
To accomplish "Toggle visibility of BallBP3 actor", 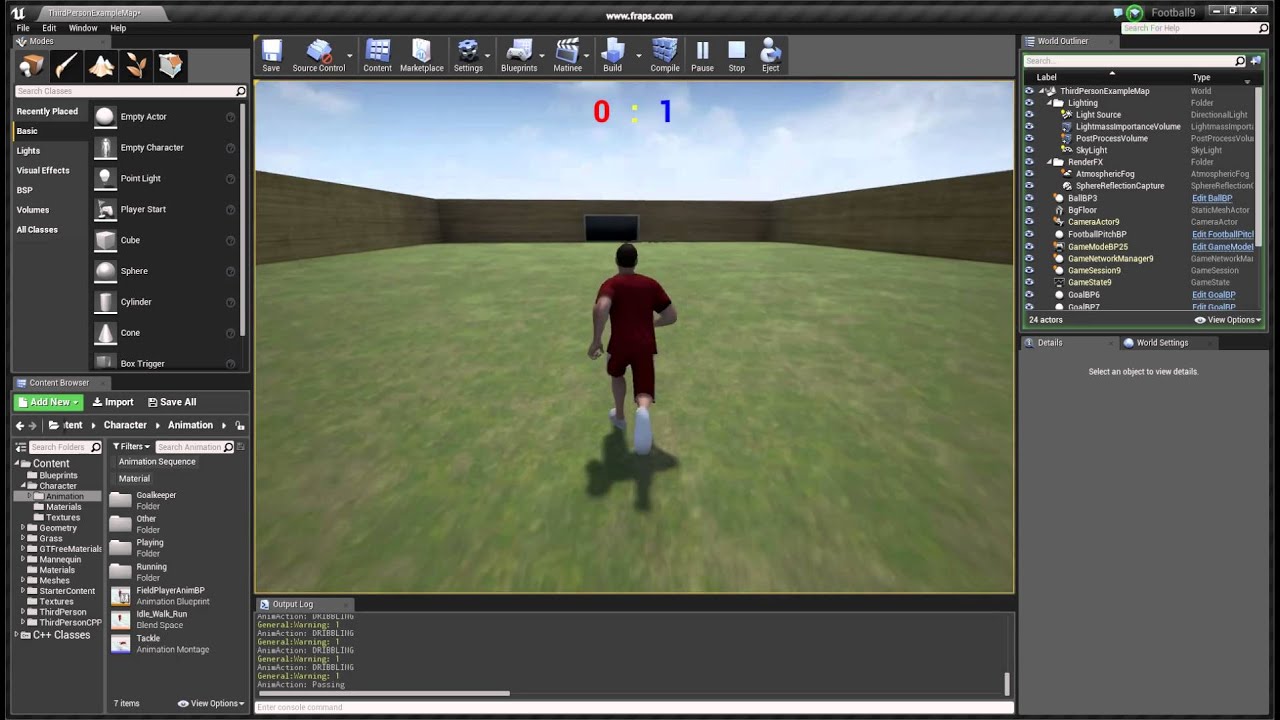I will point(1029,198).
